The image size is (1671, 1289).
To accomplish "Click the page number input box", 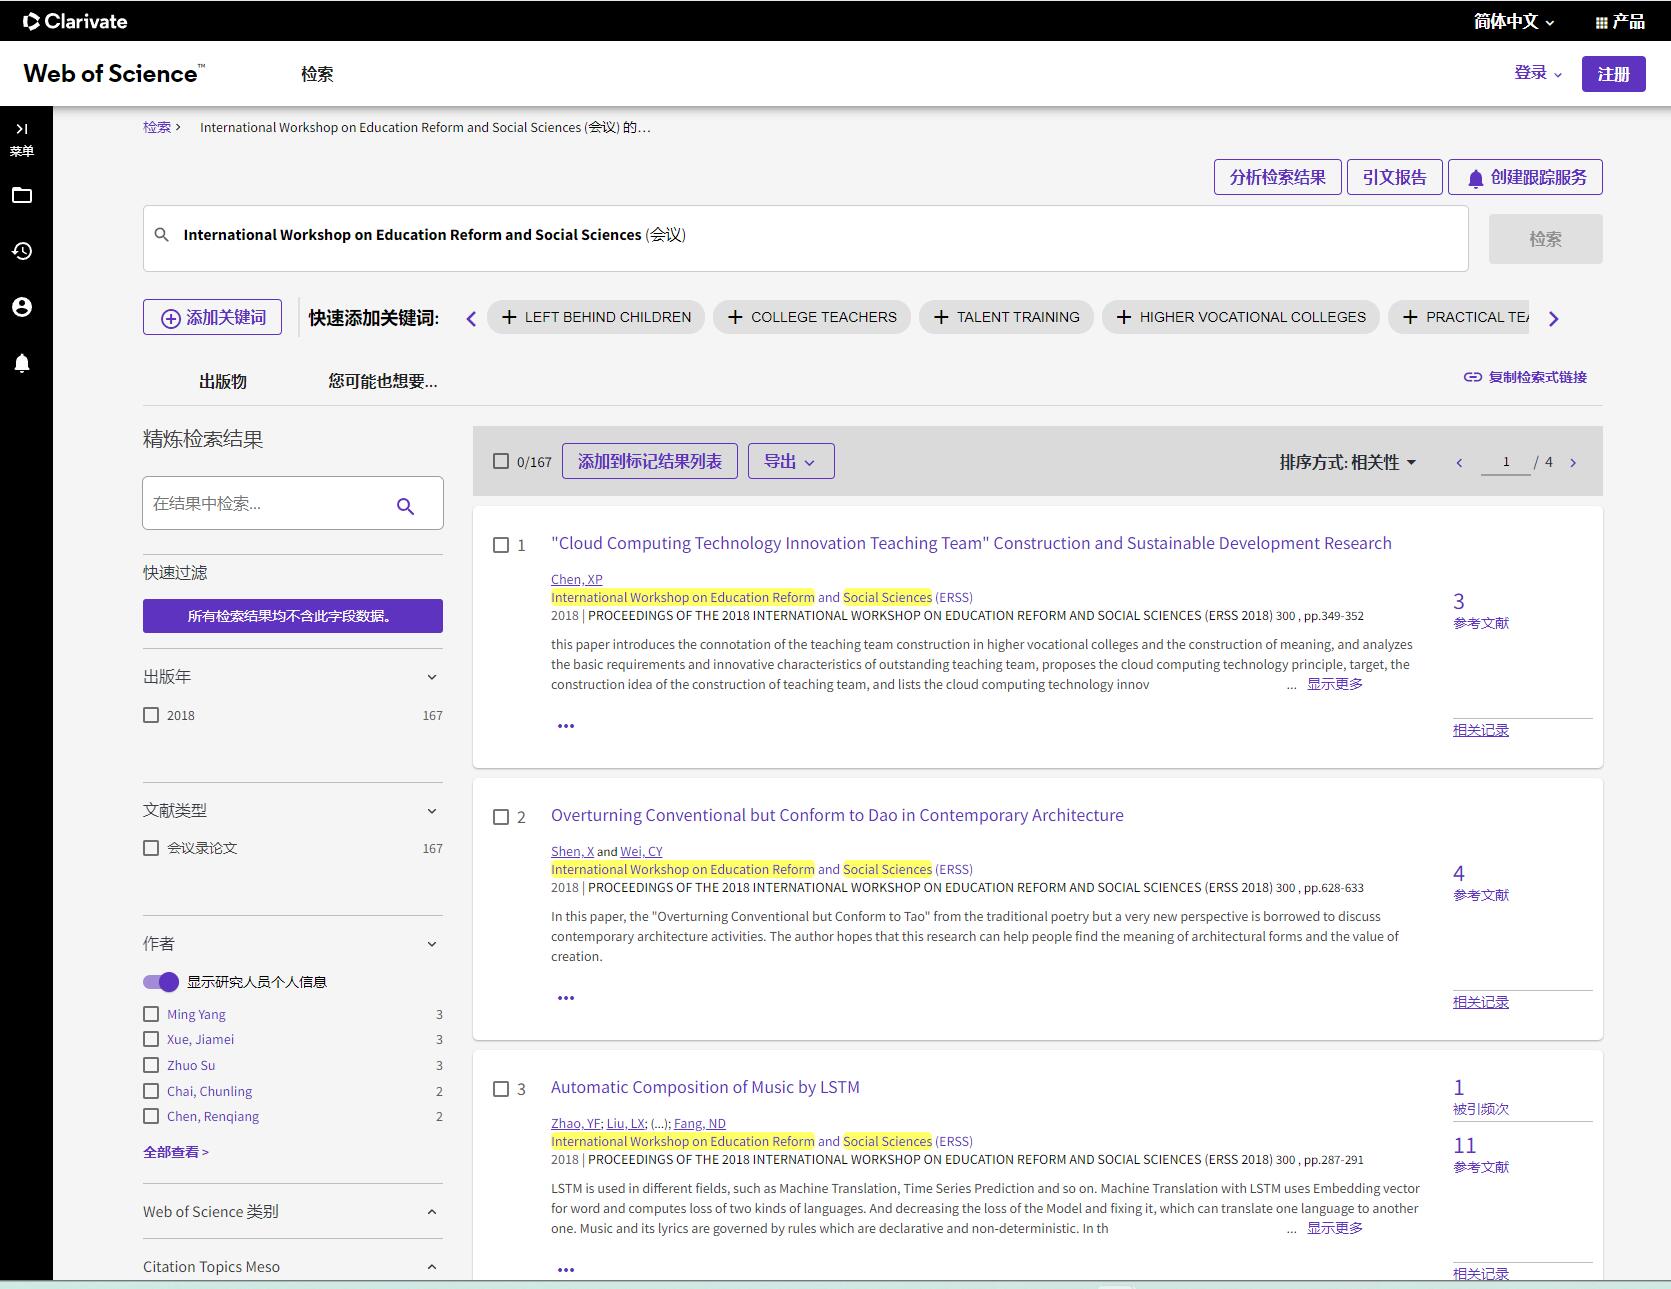I will [1505, 462].
